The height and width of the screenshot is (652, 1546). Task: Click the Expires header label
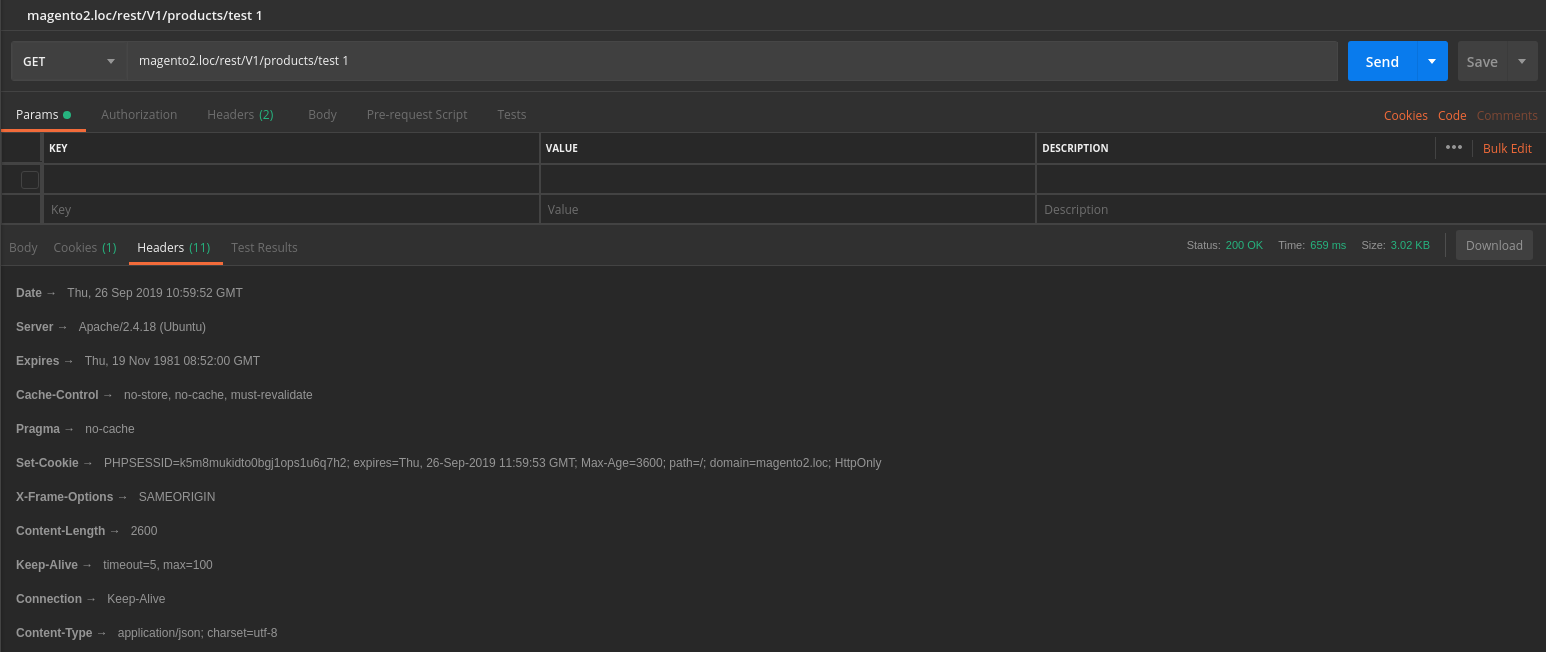(38, 361)
